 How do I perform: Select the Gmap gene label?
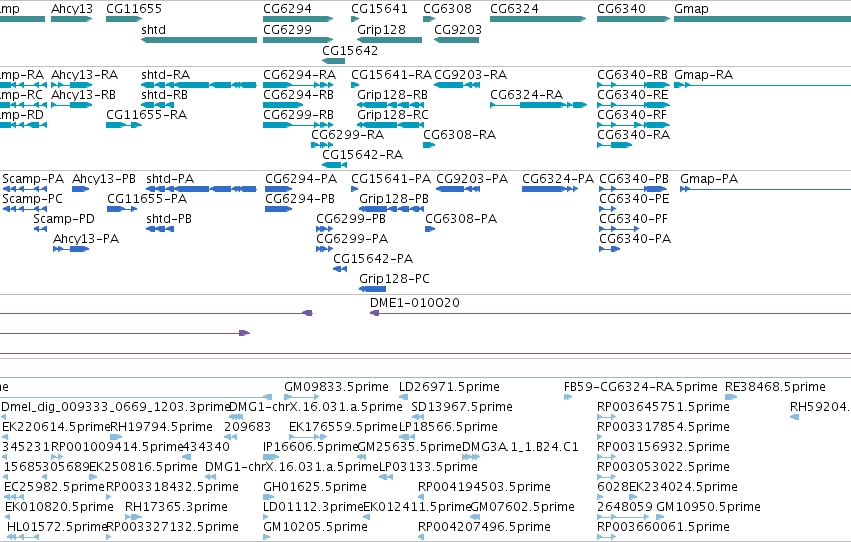point(691,9)
